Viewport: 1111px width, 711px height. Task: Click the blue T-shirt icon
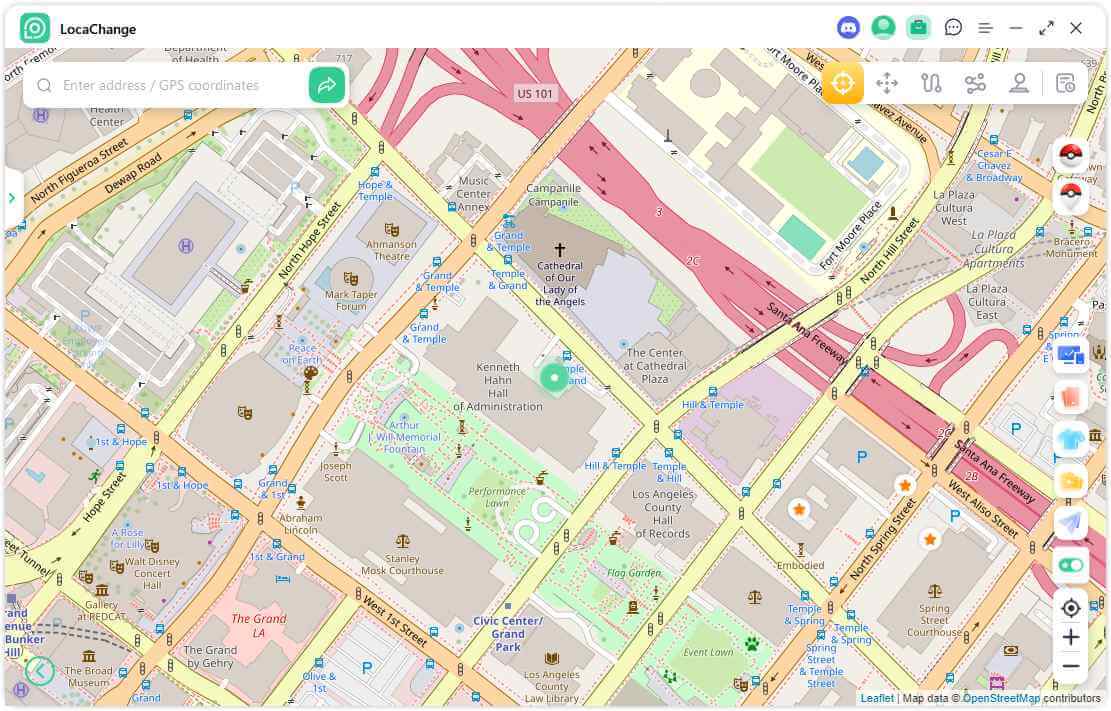1071,440
